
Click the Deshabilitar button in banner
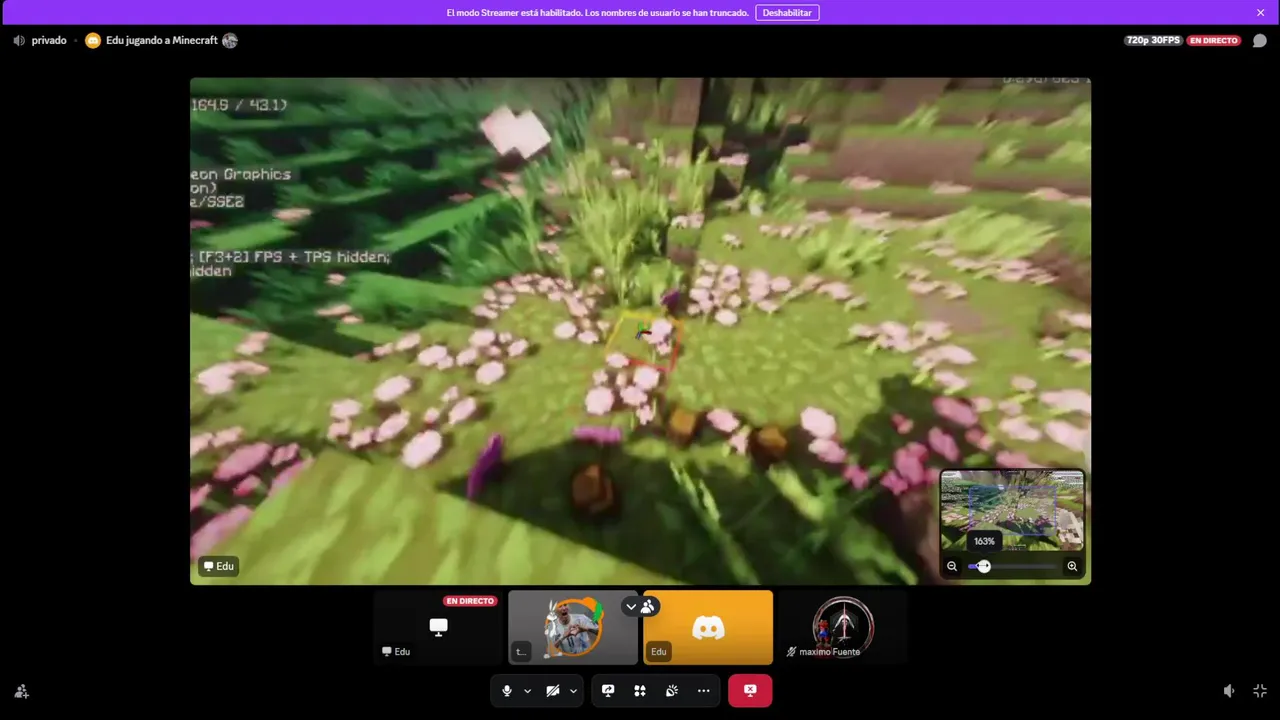788,13
